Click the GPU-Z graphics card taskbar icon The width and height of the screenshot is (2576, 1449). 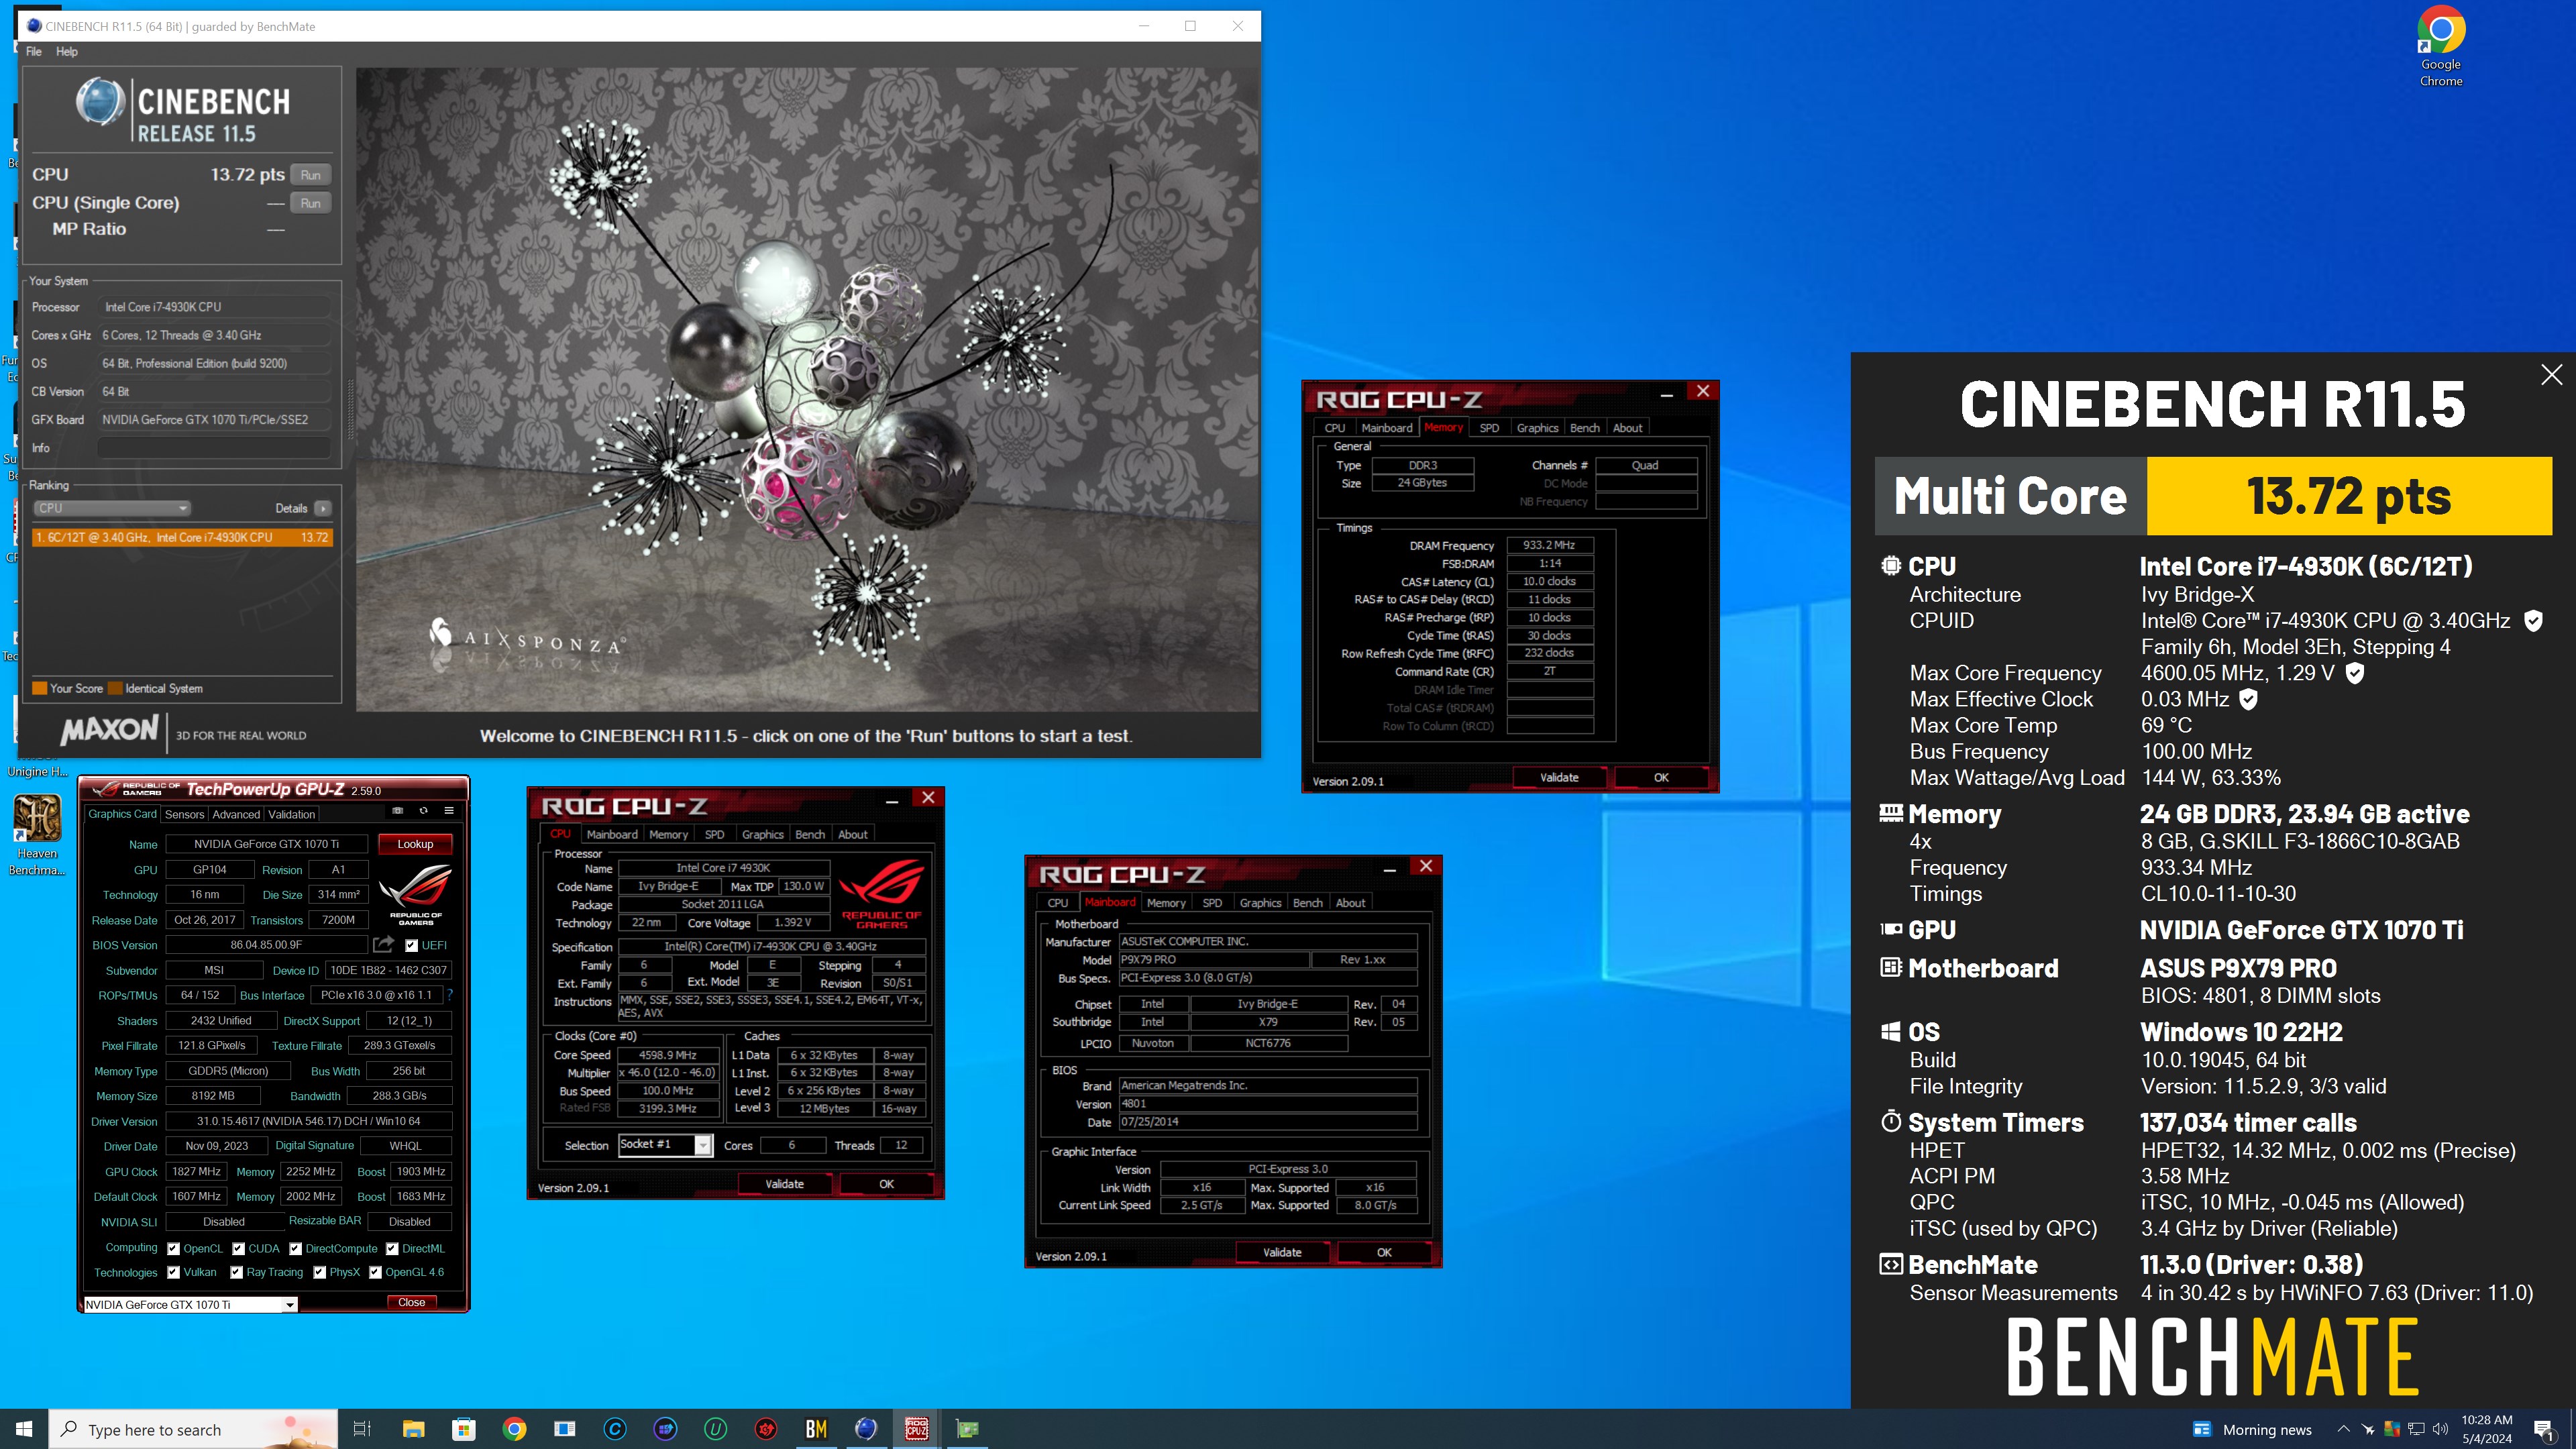coord(967,1429)
